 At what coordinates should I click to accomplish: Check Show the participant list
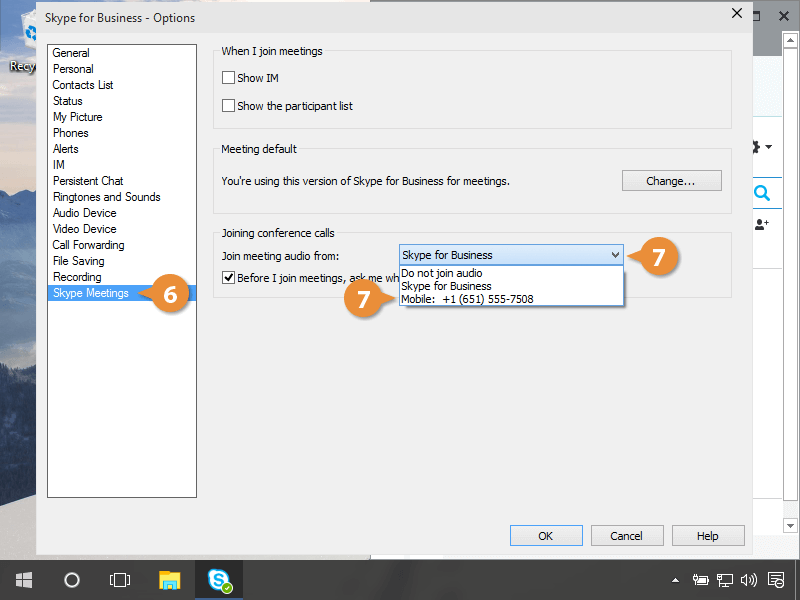coord(229,106)
